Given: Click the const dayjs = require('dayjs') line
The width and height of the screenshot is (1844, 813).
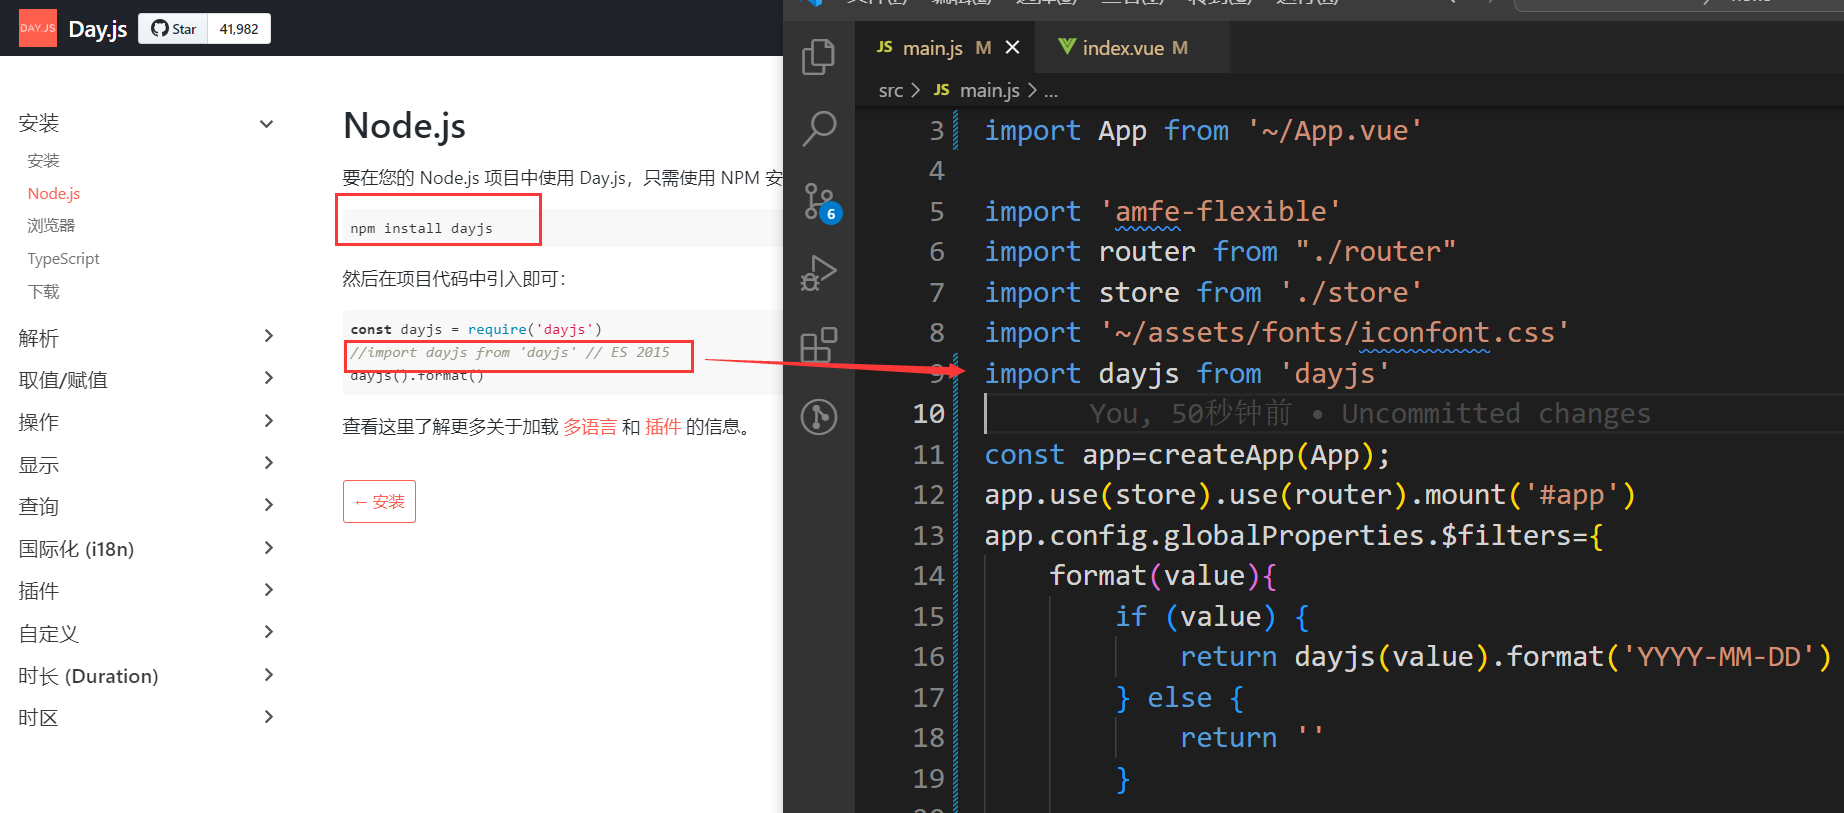Looking at the screenshot, I should tap(476, 329).
